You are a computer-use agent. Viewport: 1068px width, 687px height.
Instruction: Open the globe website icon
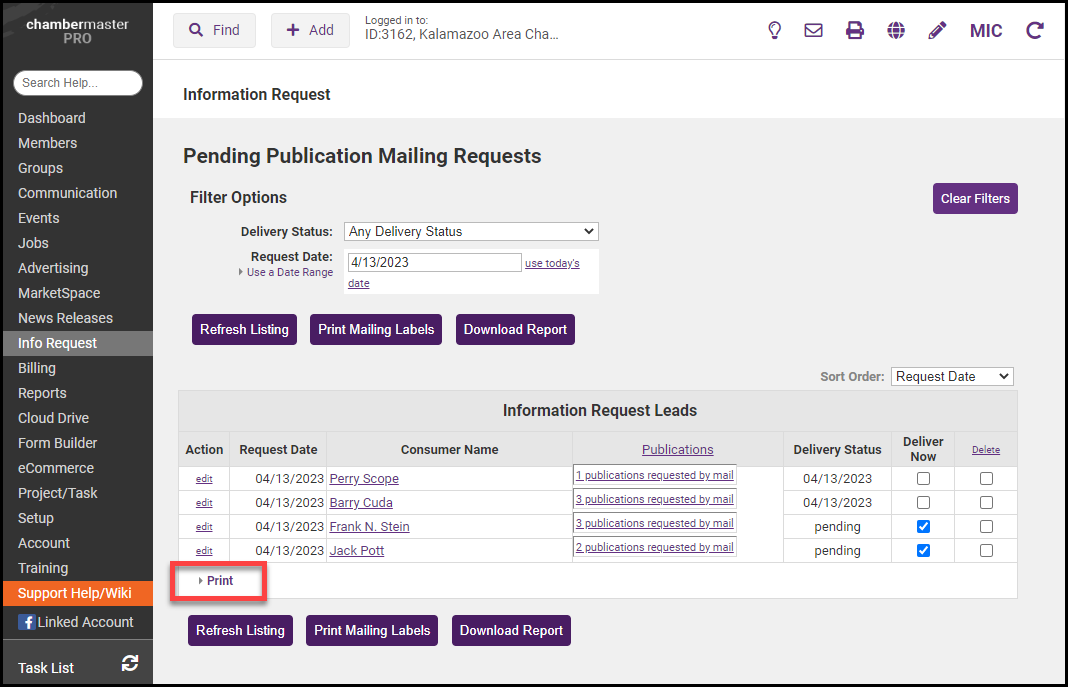point(896,30)
